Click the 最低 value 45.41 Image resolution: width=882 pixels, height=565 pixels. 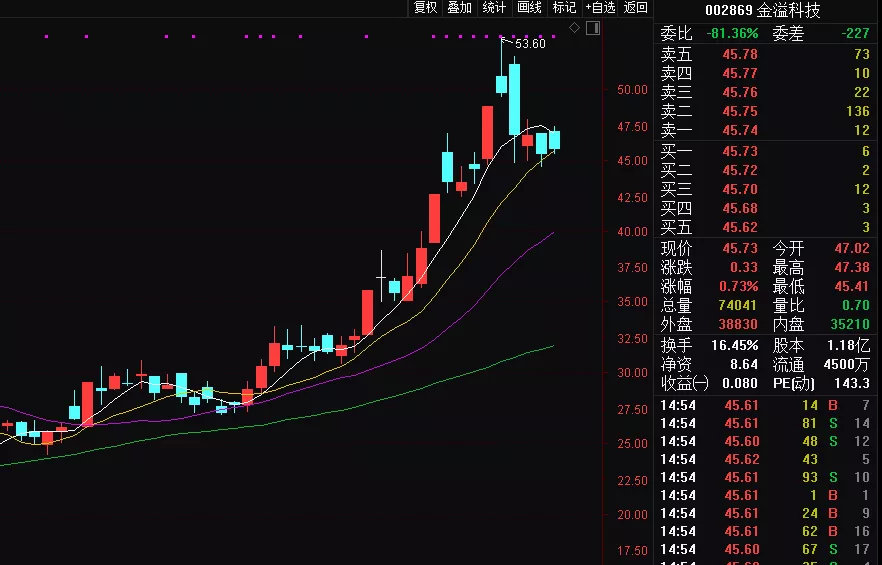(852, 286)
